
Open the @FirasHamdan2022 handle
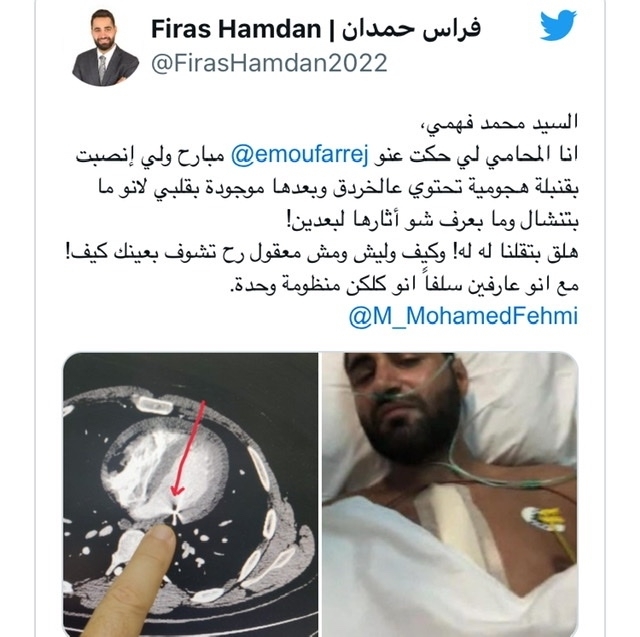pyautogui.click(x=269, y=63)
